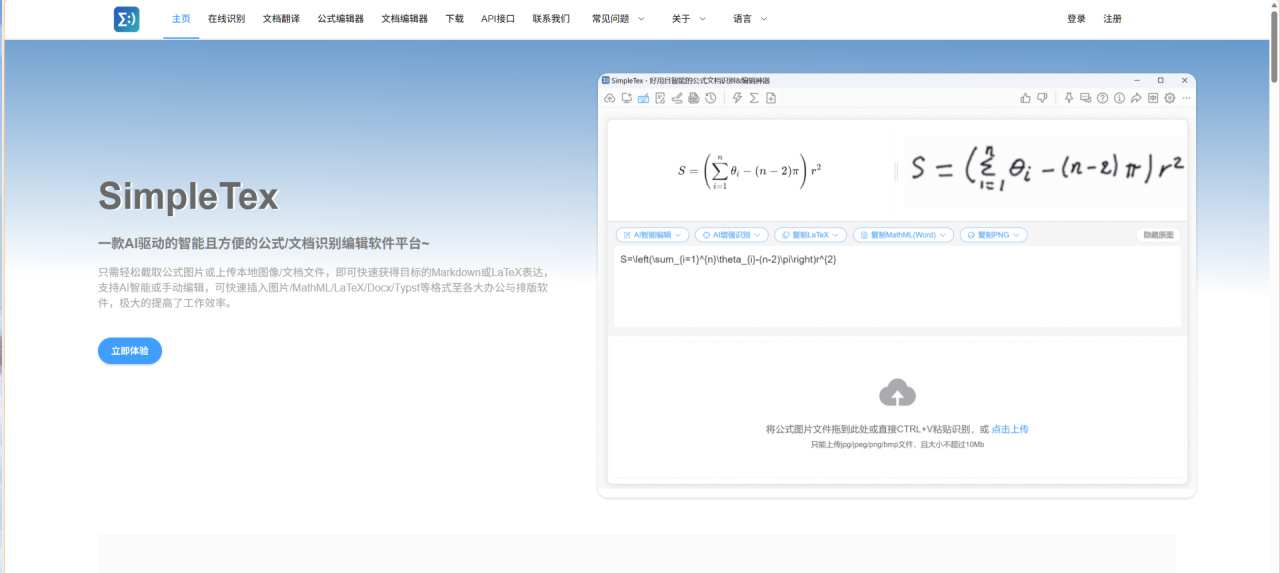The width and height of the screenshot is (1280, 573).
Task: Open the 公式编辑器 nav item
Action: coord(340,19)
